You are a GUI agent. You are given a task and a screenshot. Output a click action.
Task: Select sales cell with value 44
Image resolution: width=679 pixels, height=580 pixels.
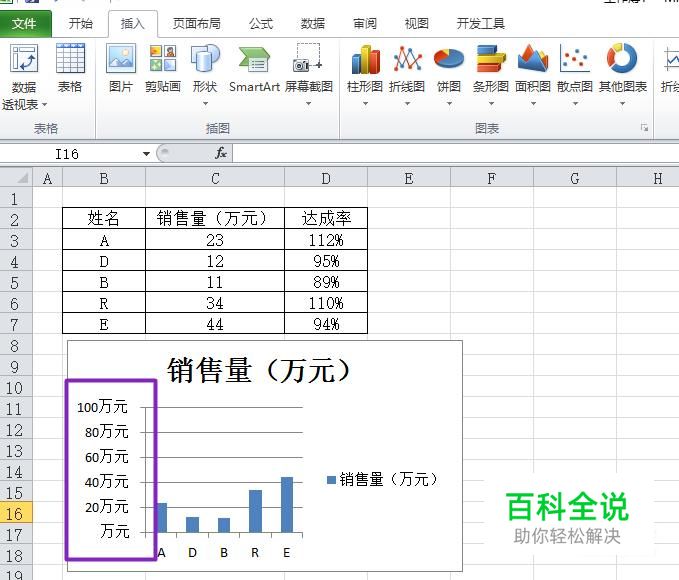coord(215,324)
